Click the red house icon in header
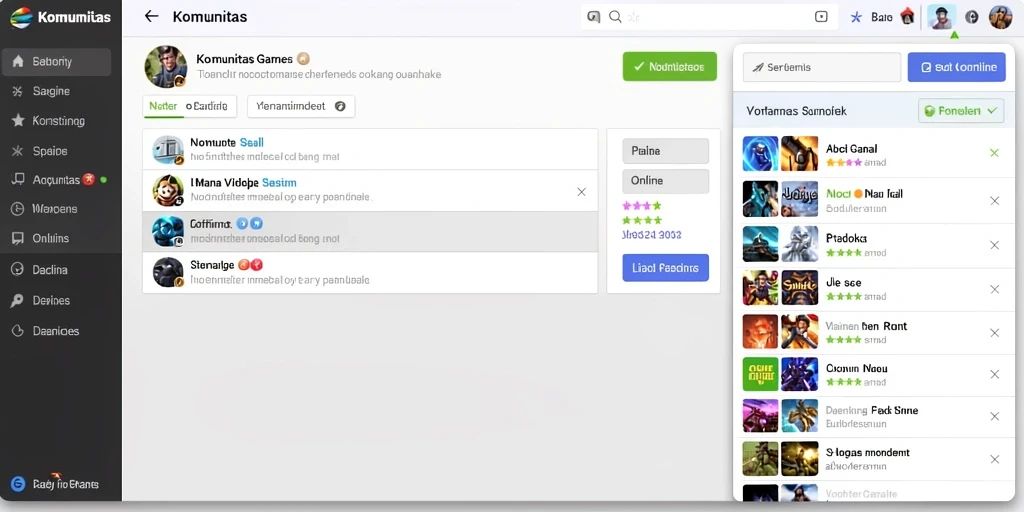 point(907,16)
